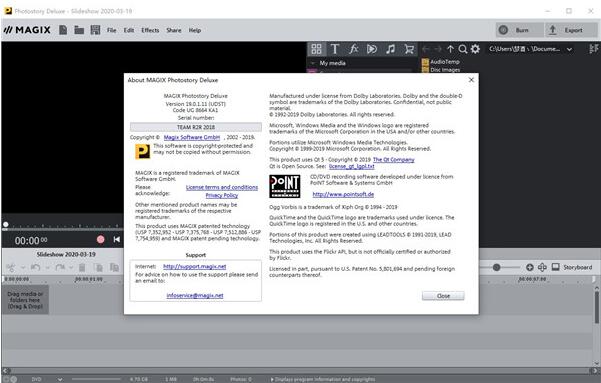The height and width of the screenshot is (383, 601).
Task: Select the AudioTemp folder
Action: [x=440, y=62]
